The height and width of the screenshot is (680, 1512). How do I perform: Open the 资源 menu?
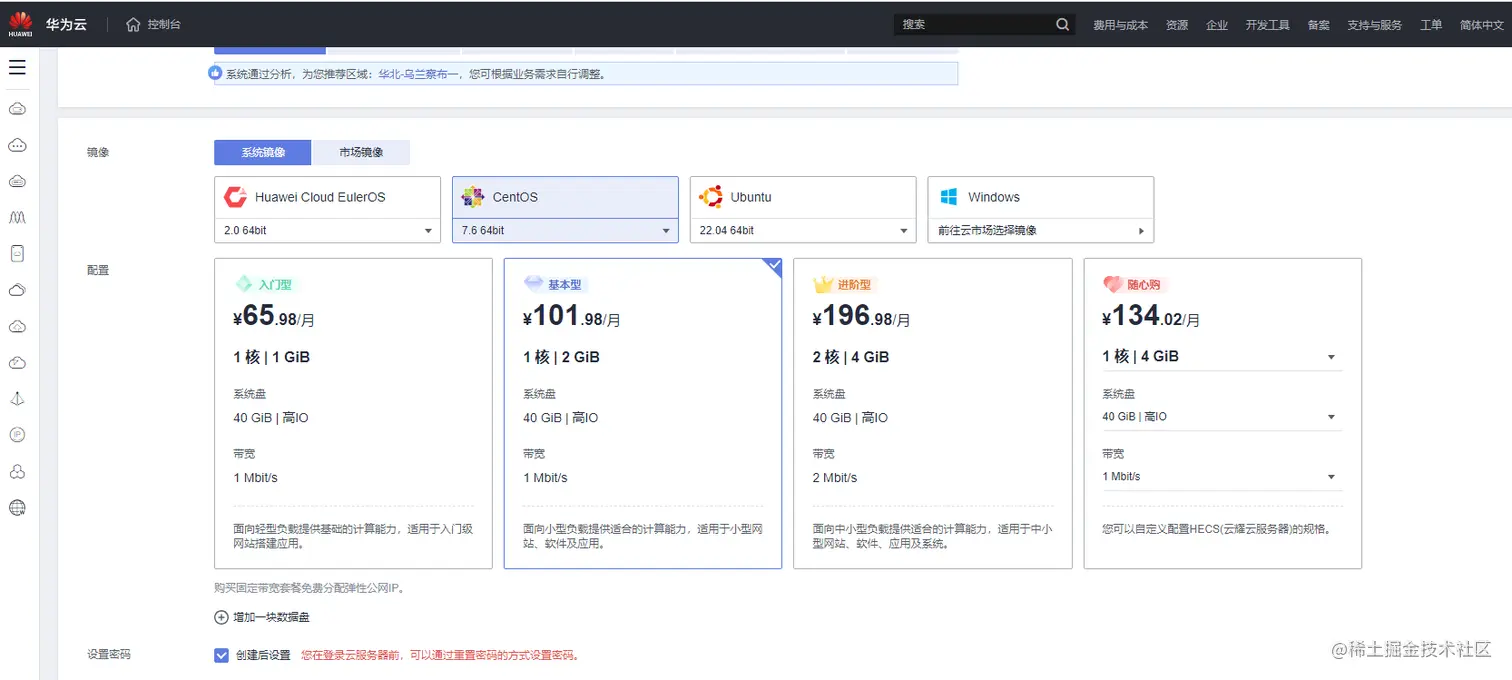[x=1177, y=25]
